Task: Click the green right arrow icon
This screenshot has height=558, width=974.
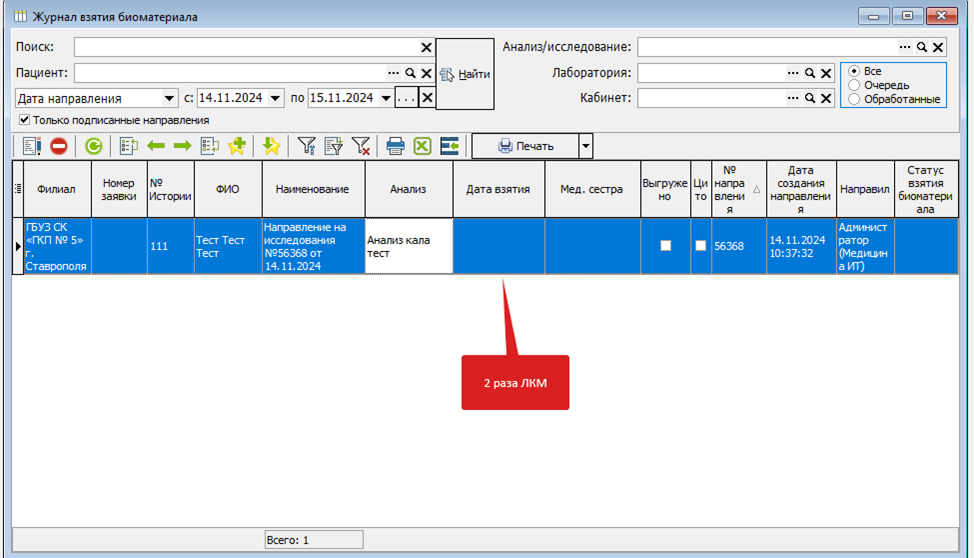Action: point(182,146)
